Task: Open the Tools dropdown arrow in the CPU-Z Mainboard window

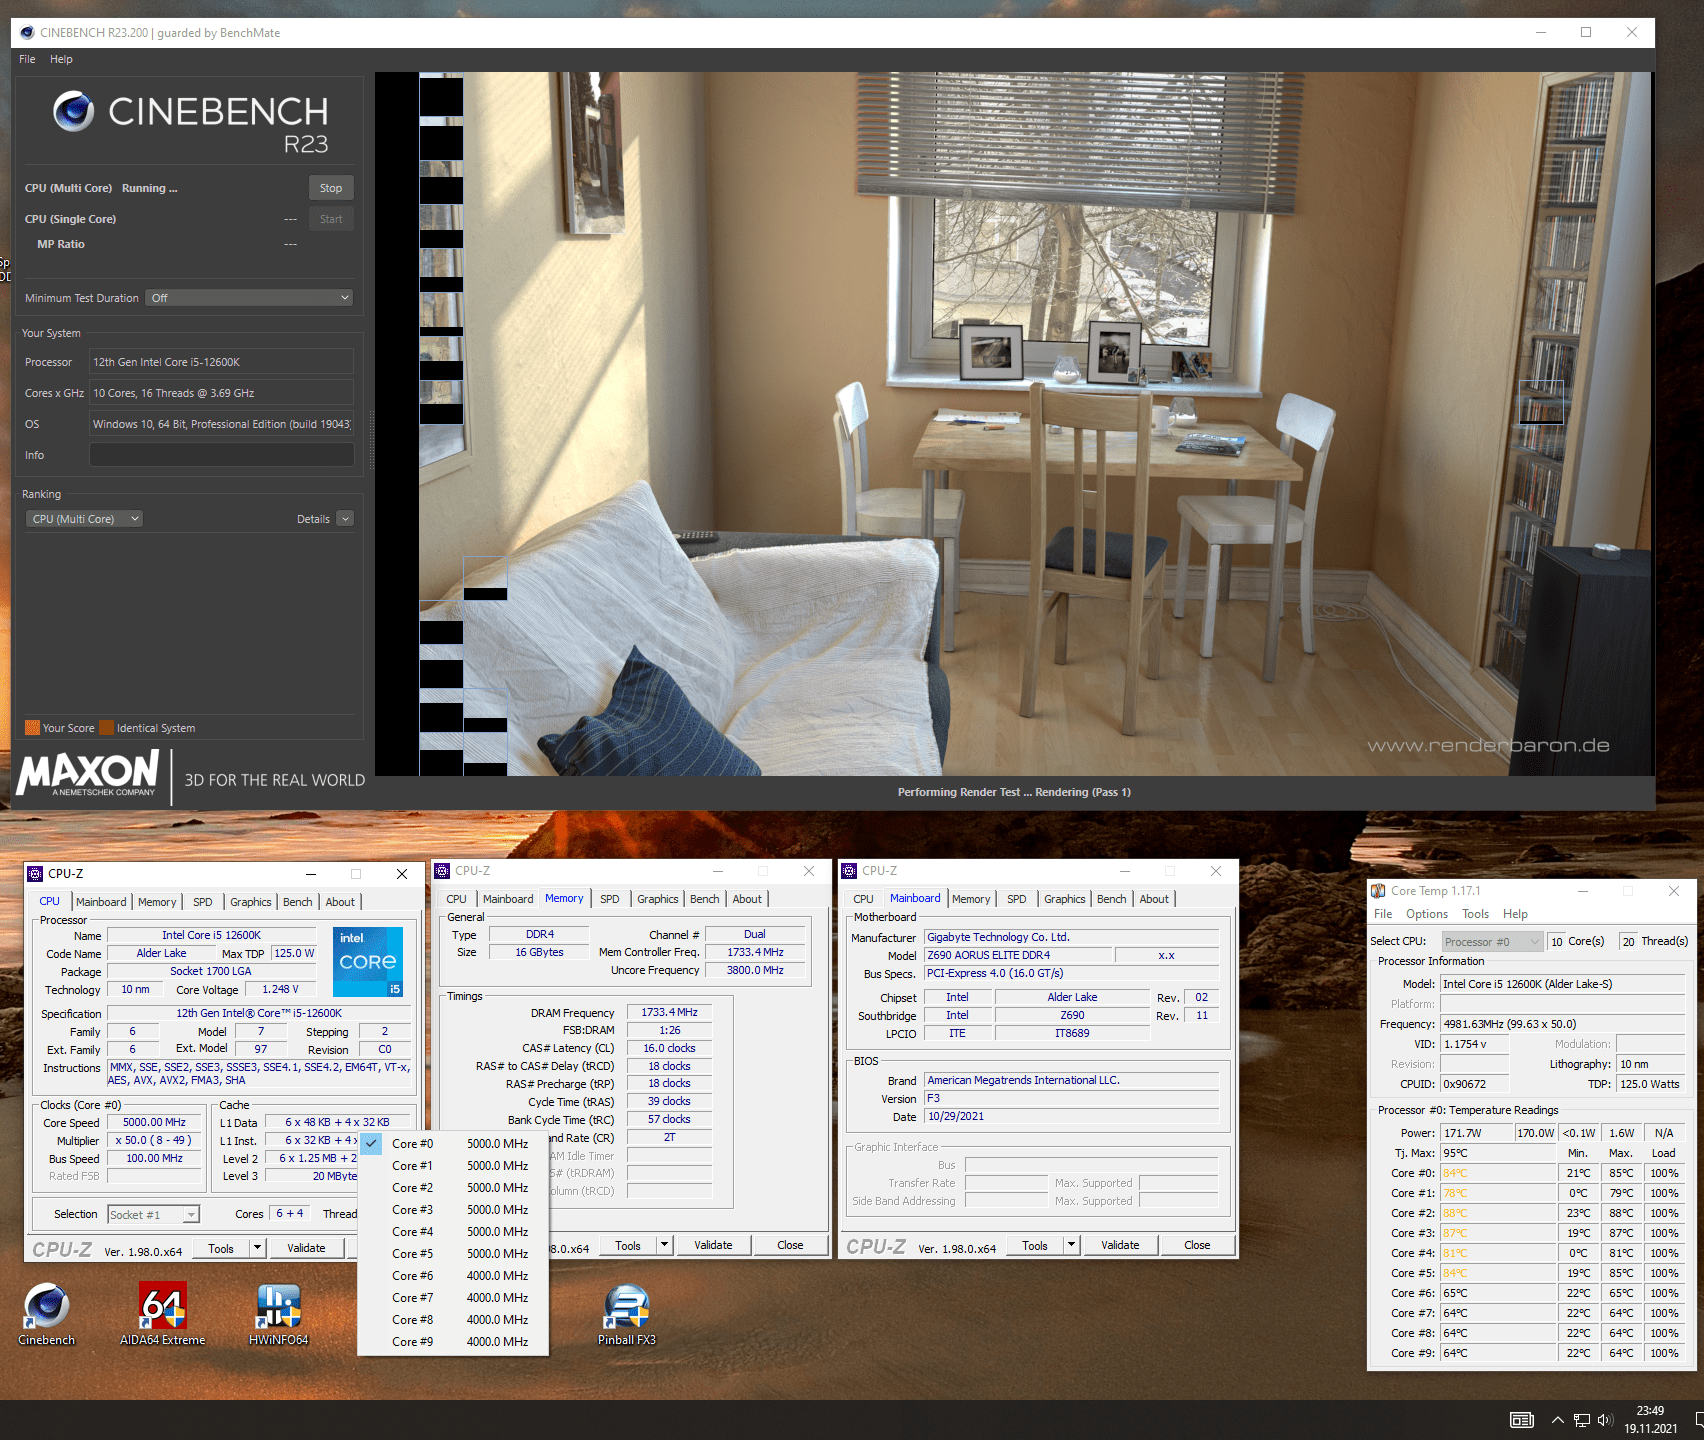Action: pos(1071,1245)
